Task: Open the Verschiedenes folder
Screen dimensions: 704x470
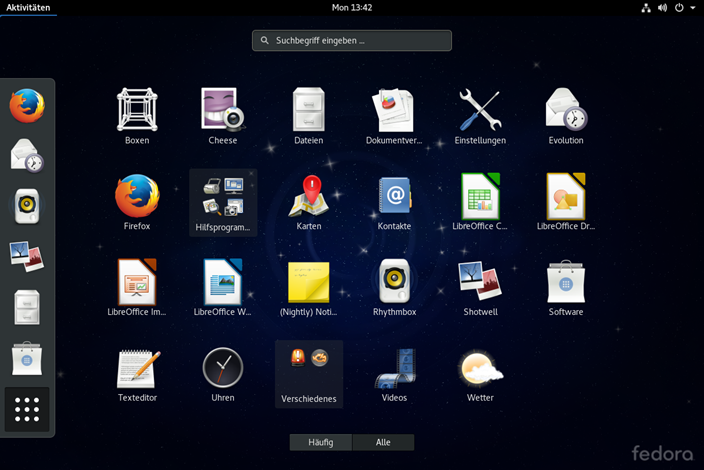Action: coord(308,373)
